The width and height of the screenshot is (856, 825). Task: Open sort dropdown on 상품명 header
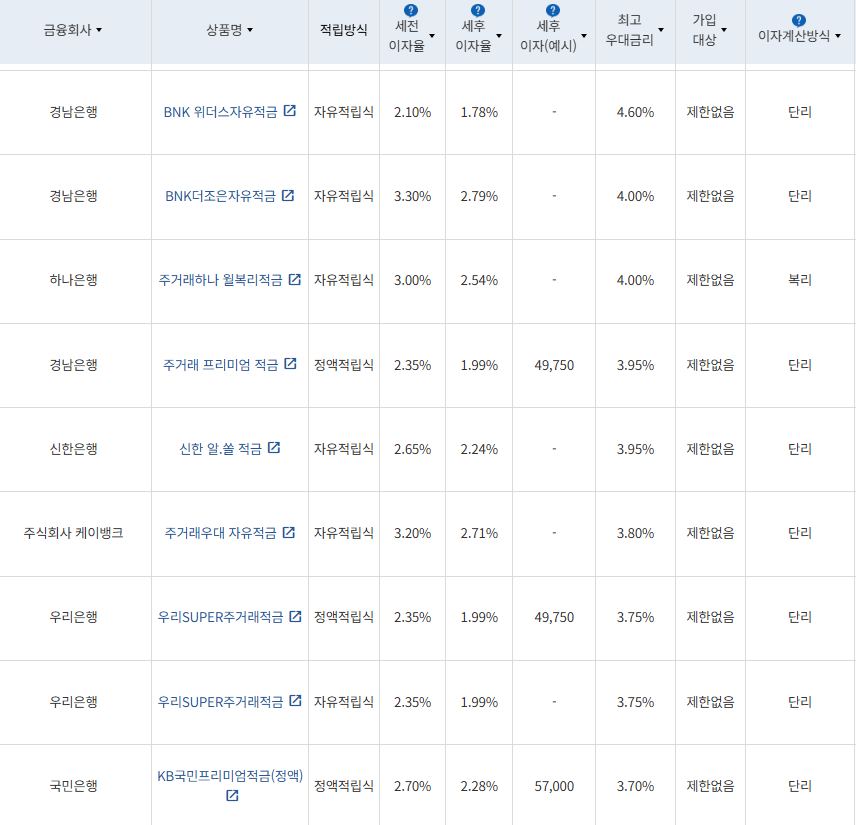251,29
